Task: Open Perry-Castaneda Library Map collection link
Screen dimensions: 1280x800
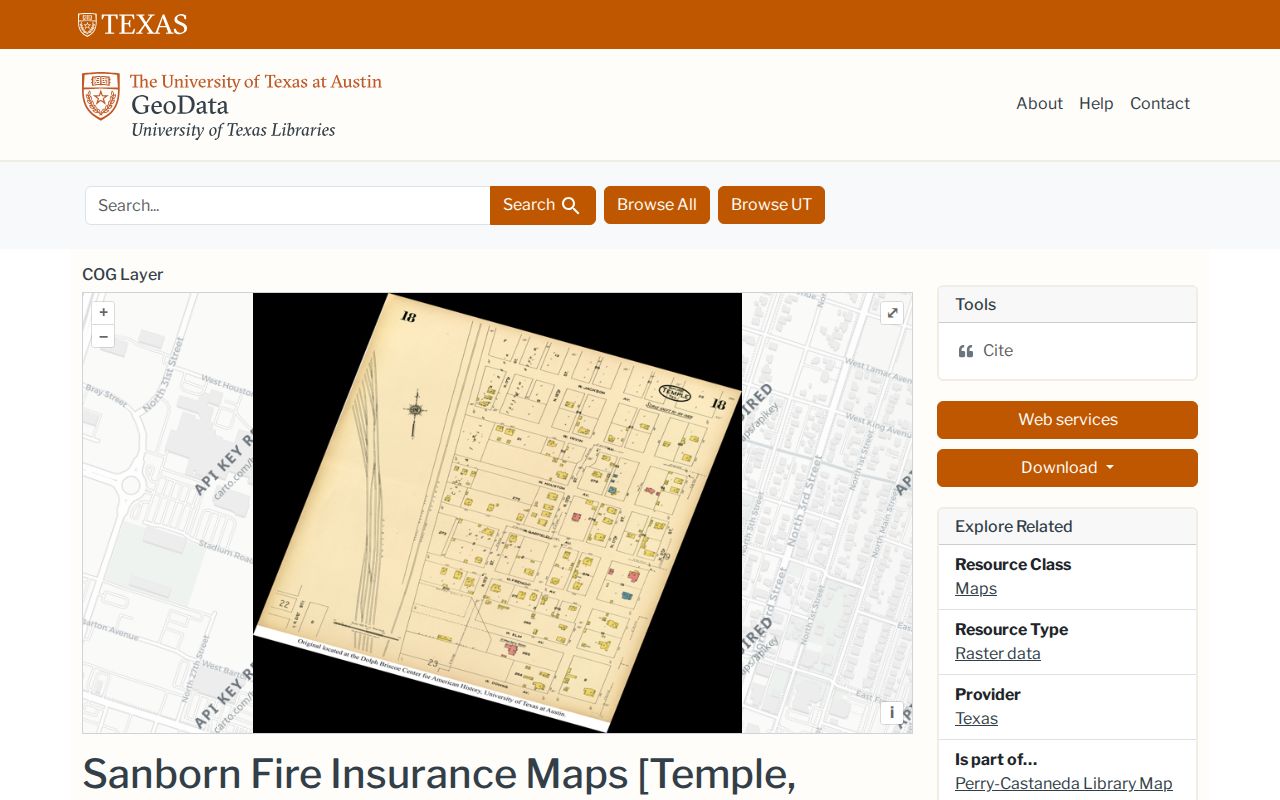Action: click(1064, 784)
